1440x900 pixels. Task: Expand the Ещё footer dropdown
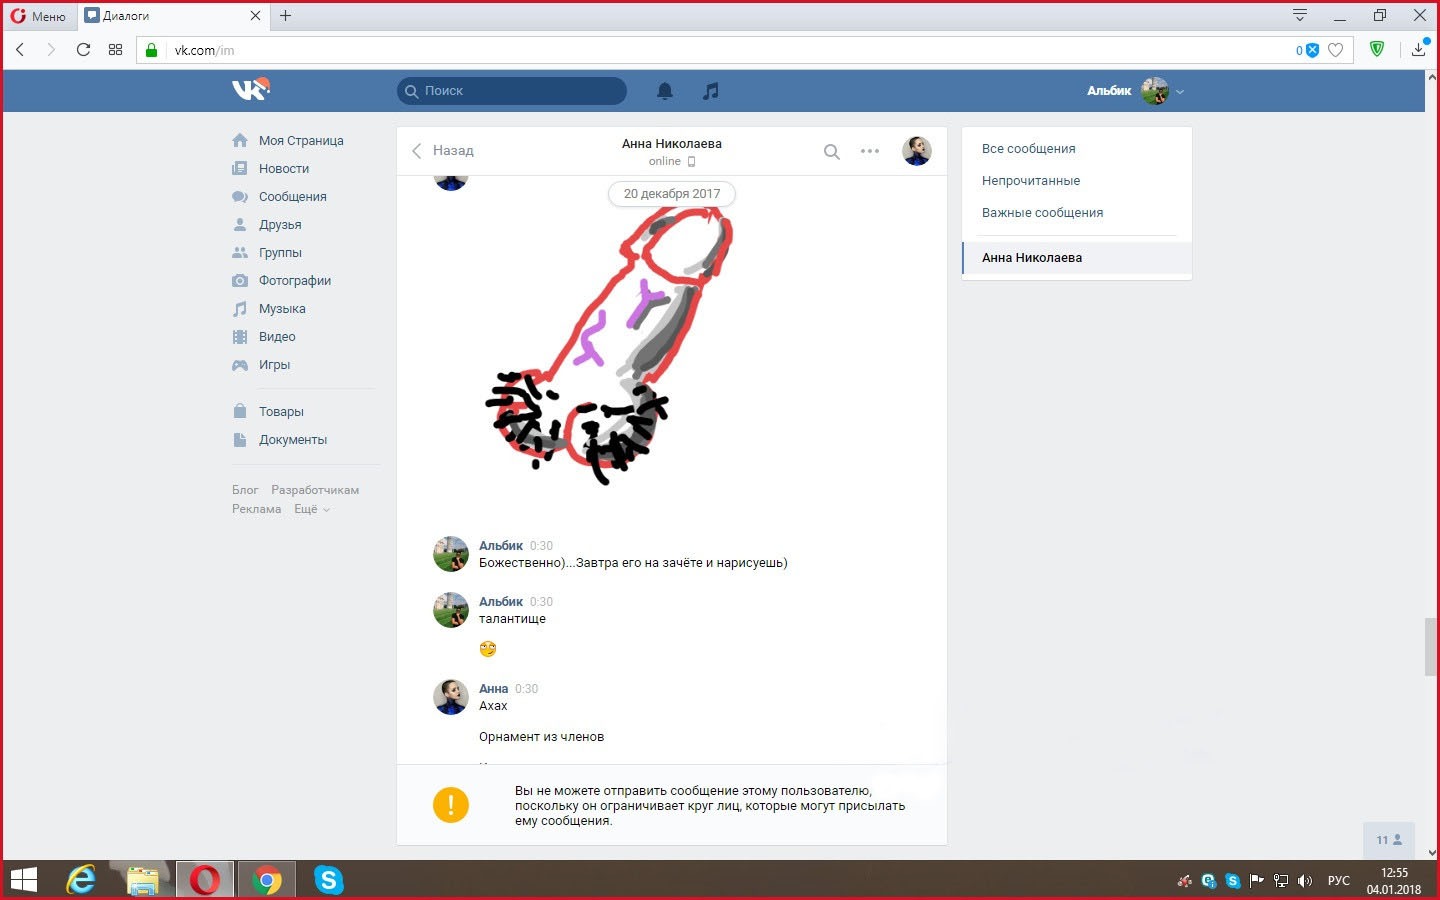pyautogui.click(x=311, y=509)
